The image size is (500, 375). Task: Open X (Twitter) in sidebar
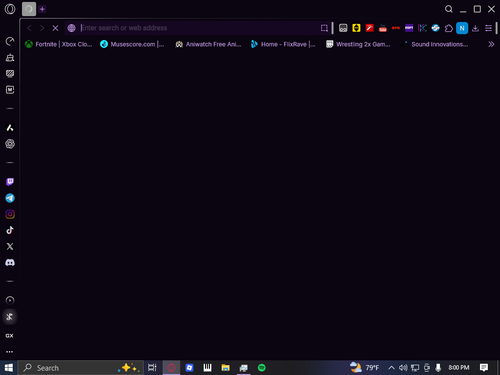10,246
